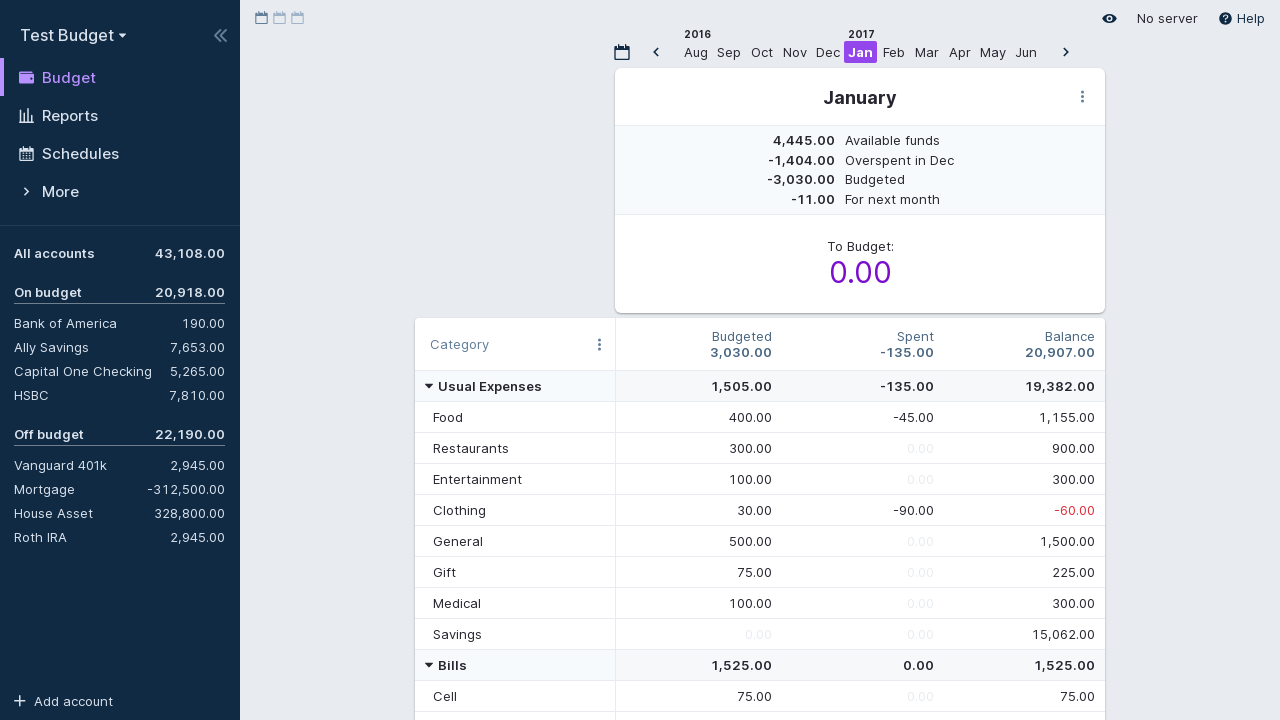Image resolution: width=1280 pixels, height=720 pixels.
Task: Select Feb in the month bar
Action: 894,53
